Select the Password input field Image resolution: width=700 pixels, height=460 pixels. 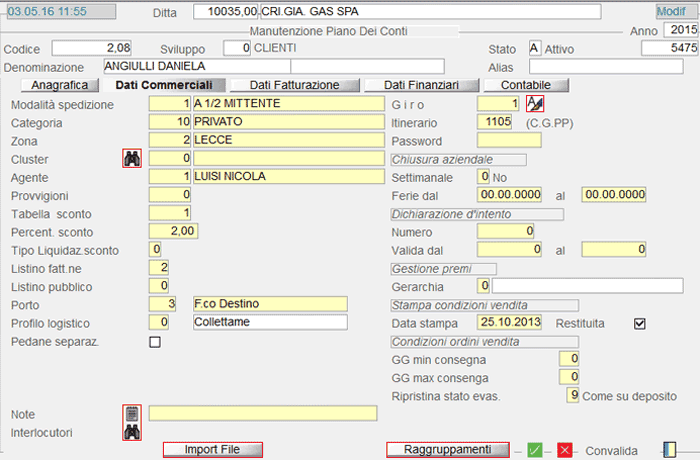pos(509,140)
